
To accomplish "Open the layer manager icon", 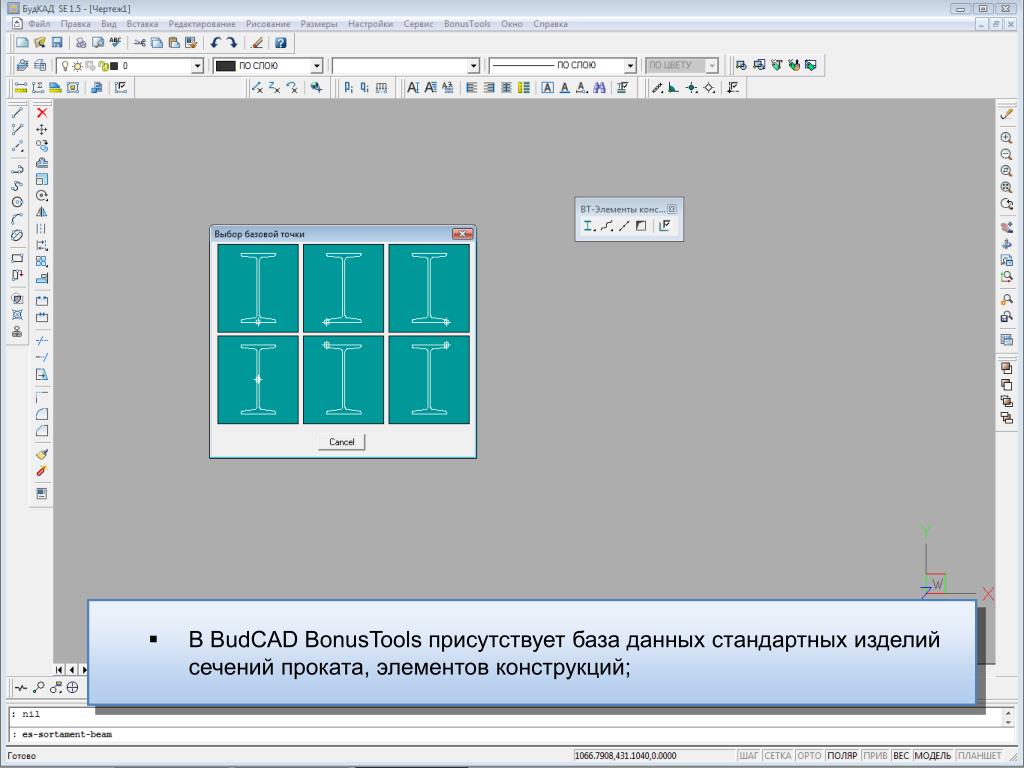I will pyautogui.click(x=23, y=65).
